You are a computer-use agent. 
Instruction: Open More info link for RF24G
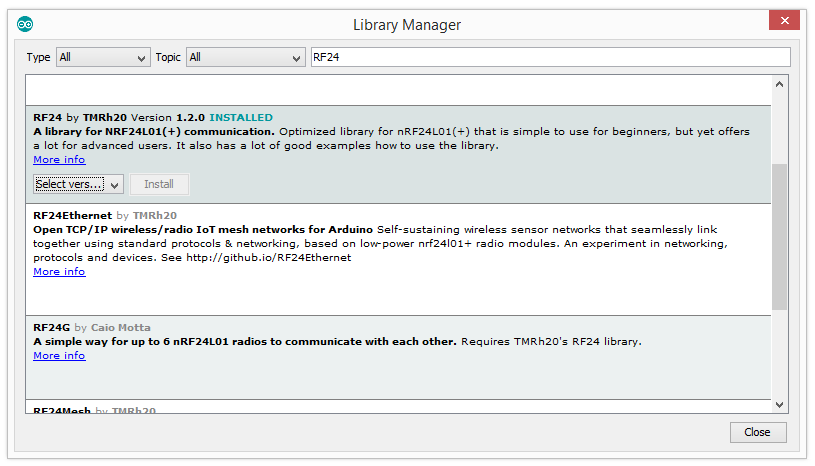59,356
